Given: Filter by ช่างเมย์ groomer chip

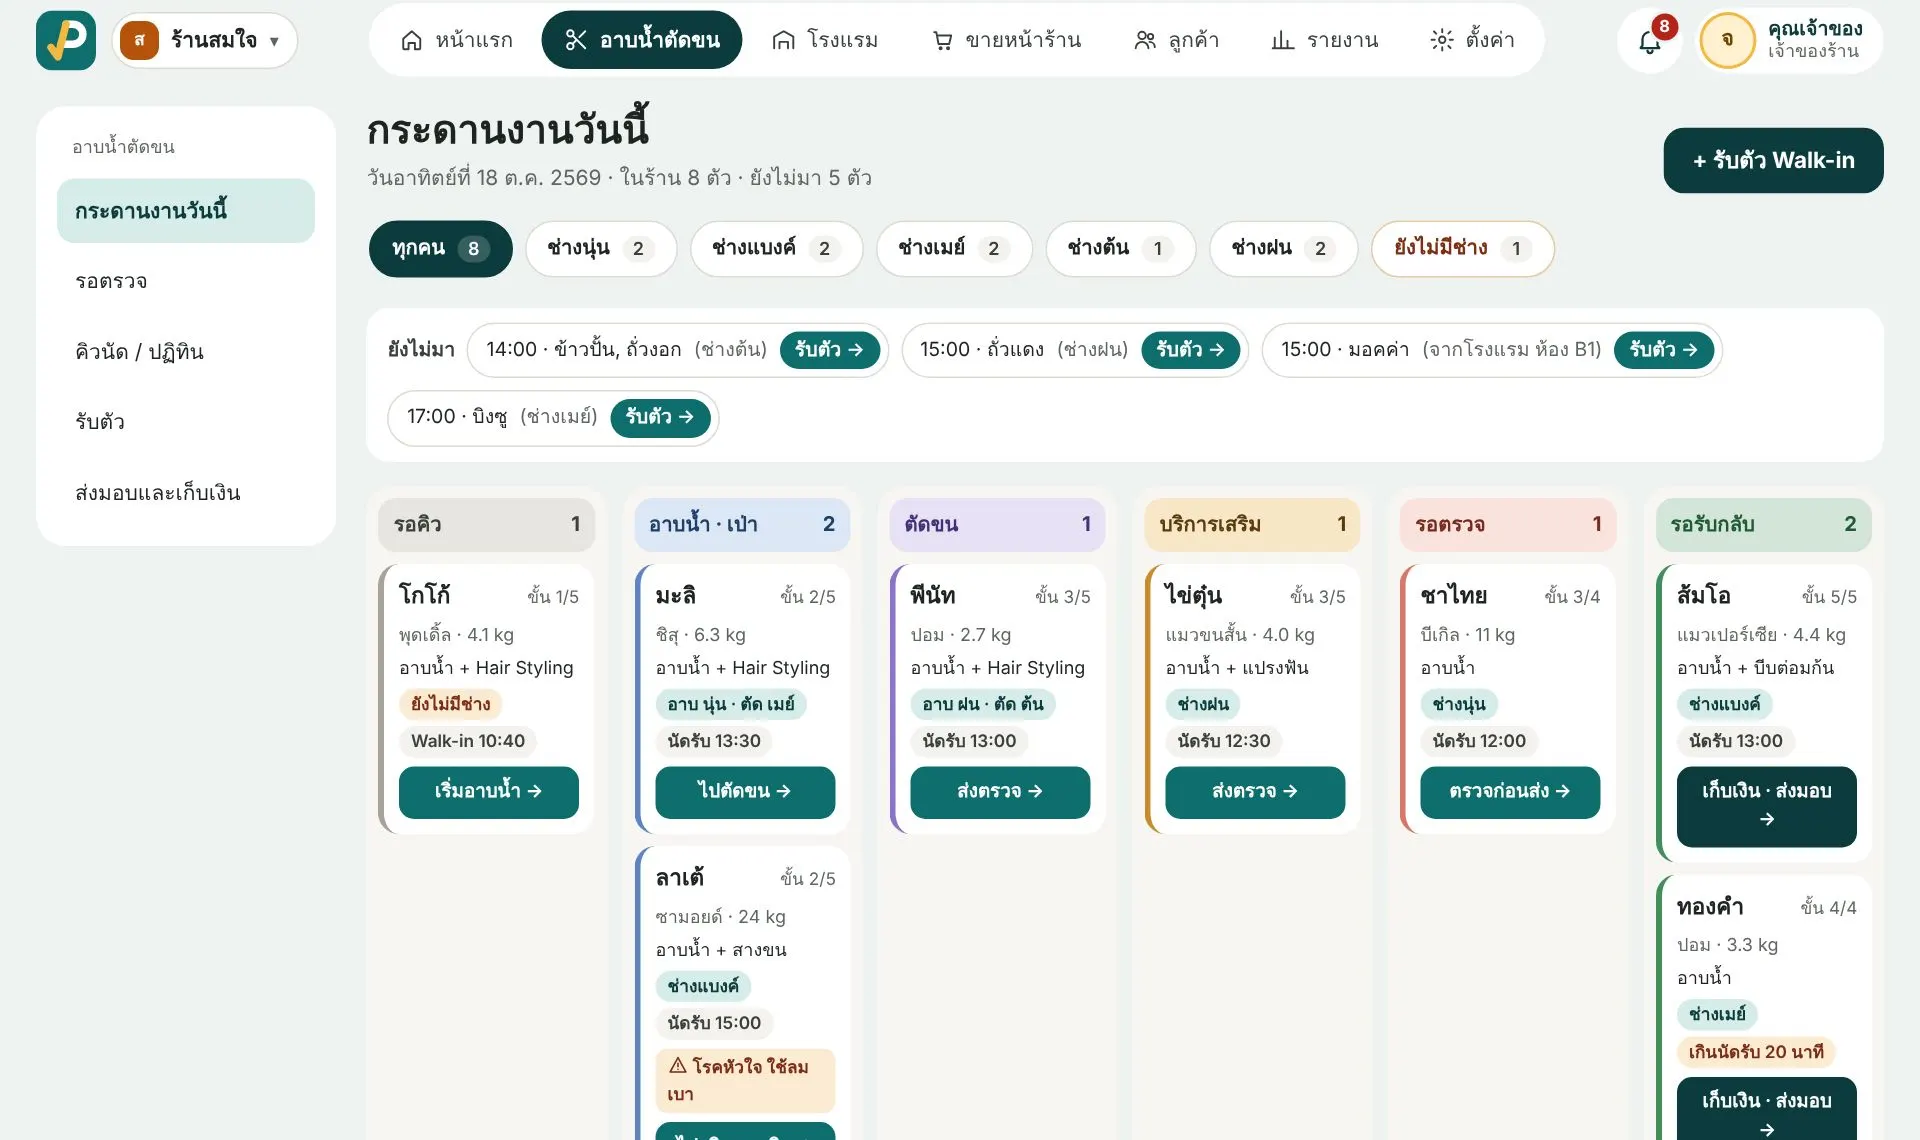Looking at the screenshot, I should click(x=954, y=248).
